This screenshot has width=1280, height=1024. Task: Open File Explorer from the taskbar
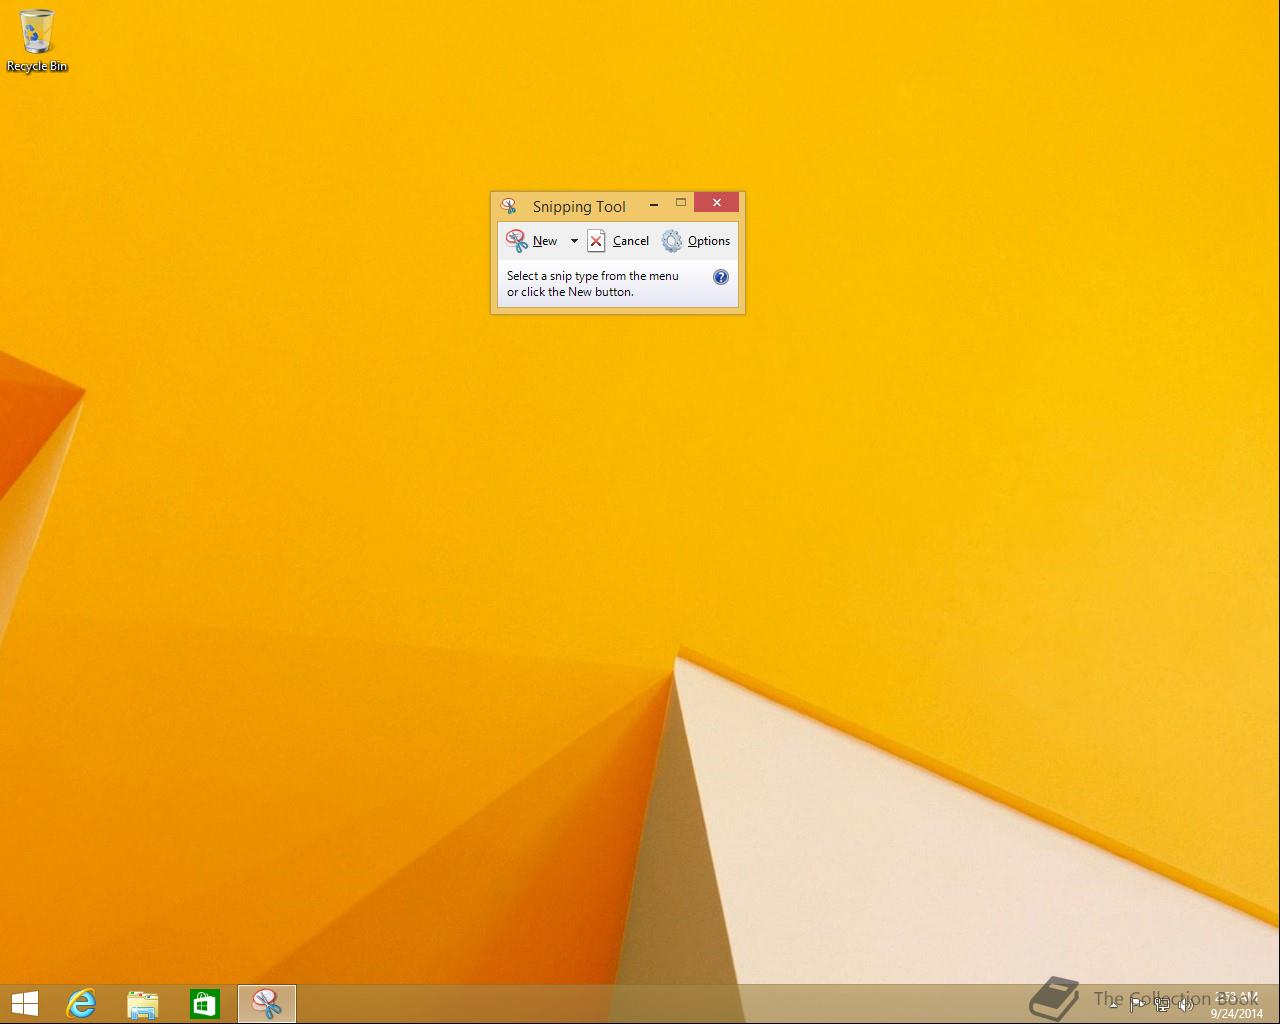(x=143, y=1004)
